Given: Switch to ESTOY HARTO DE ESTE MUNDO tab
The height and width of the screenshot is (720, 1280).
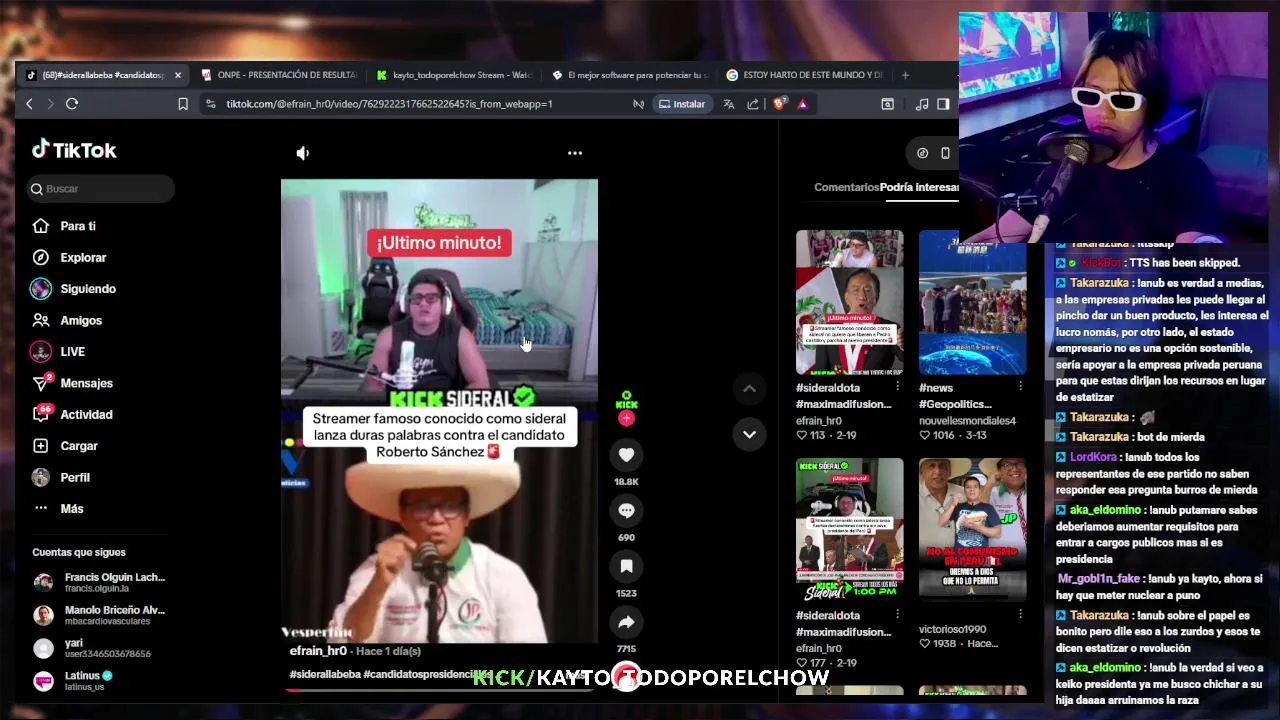Looking at the screenshot, I should pos(805,75).
